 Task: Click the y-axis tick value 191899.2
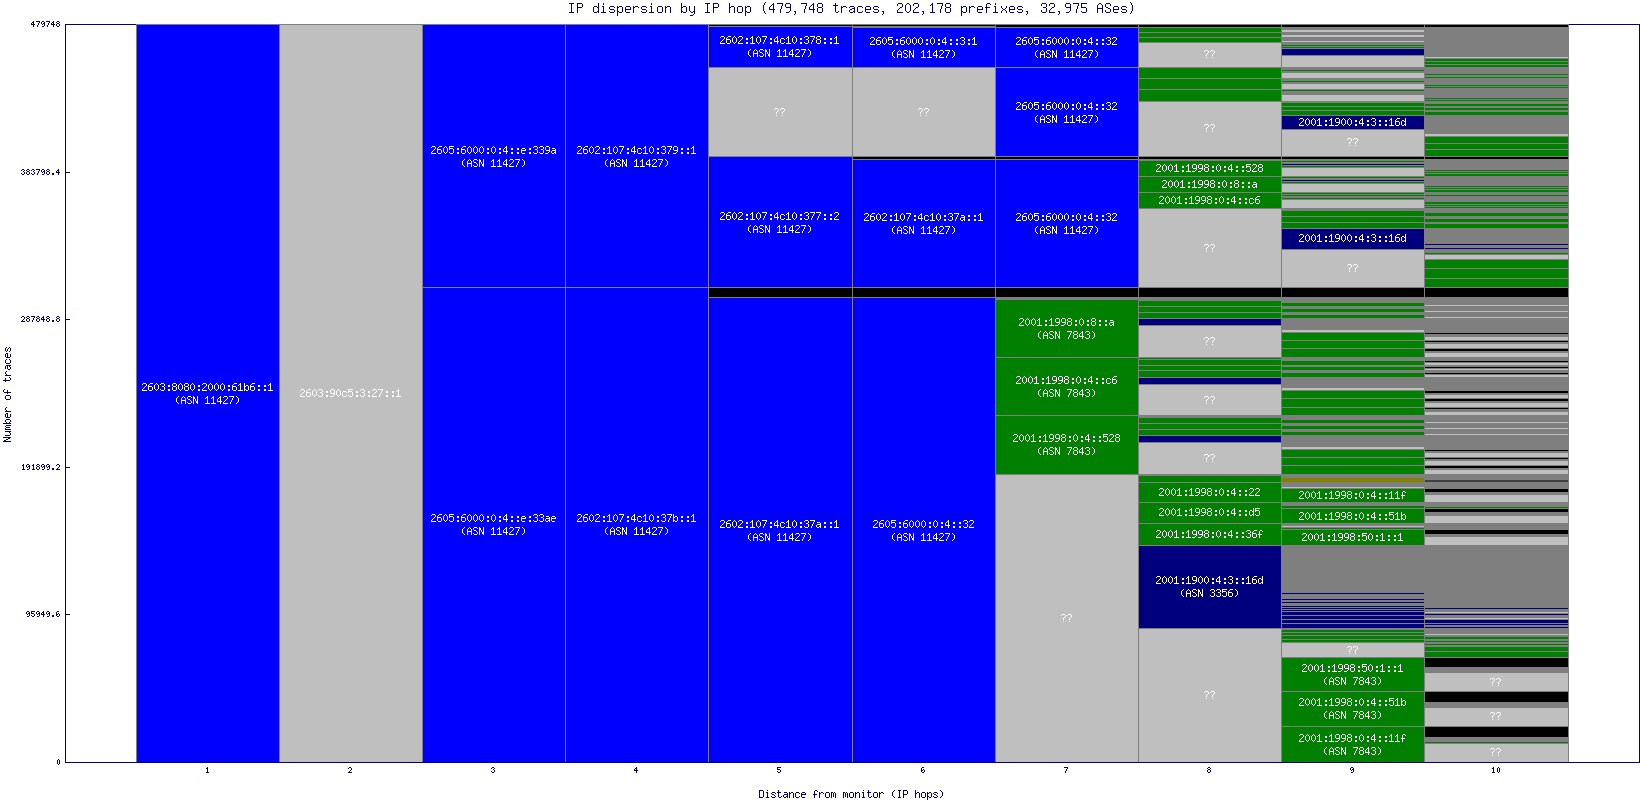[40, 467]
